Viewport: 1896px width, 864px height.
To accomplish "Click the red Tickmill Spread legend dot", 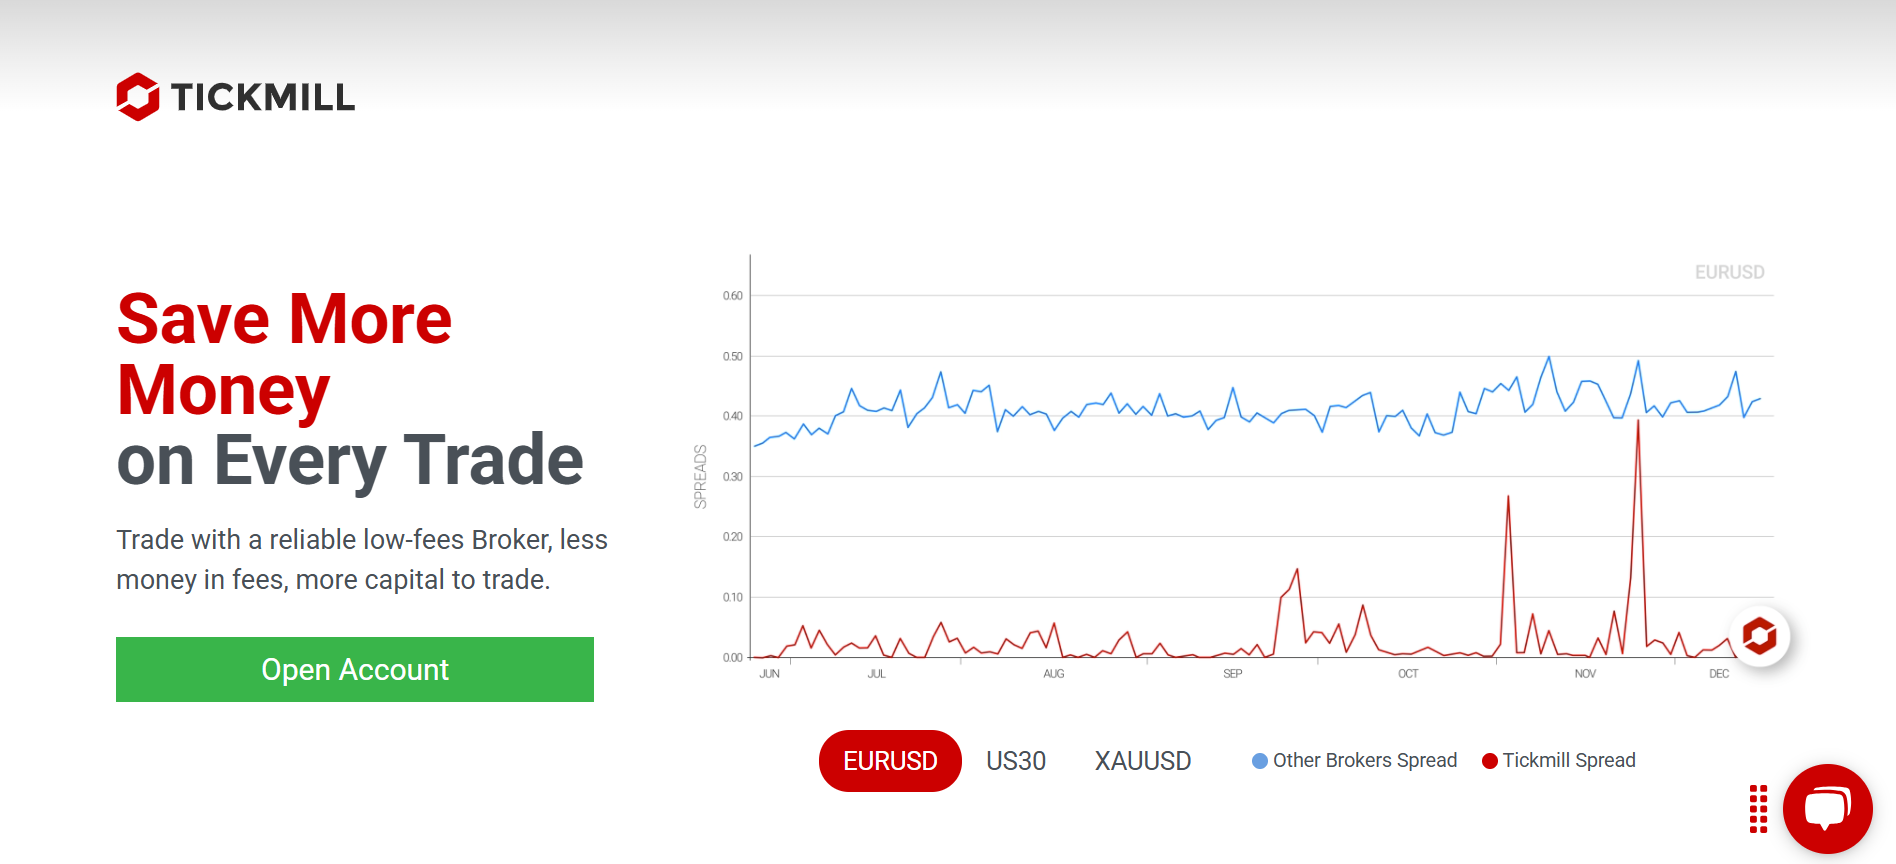I will pyautogui.click(x=1490, y=761).
